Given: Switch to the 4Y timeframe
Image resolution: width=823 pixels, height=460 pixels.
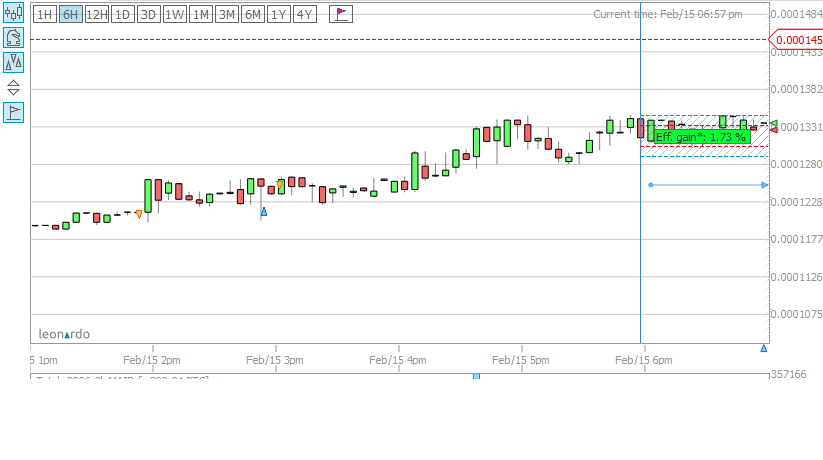Looking at the screenshot, I should [x=304, y=14].
